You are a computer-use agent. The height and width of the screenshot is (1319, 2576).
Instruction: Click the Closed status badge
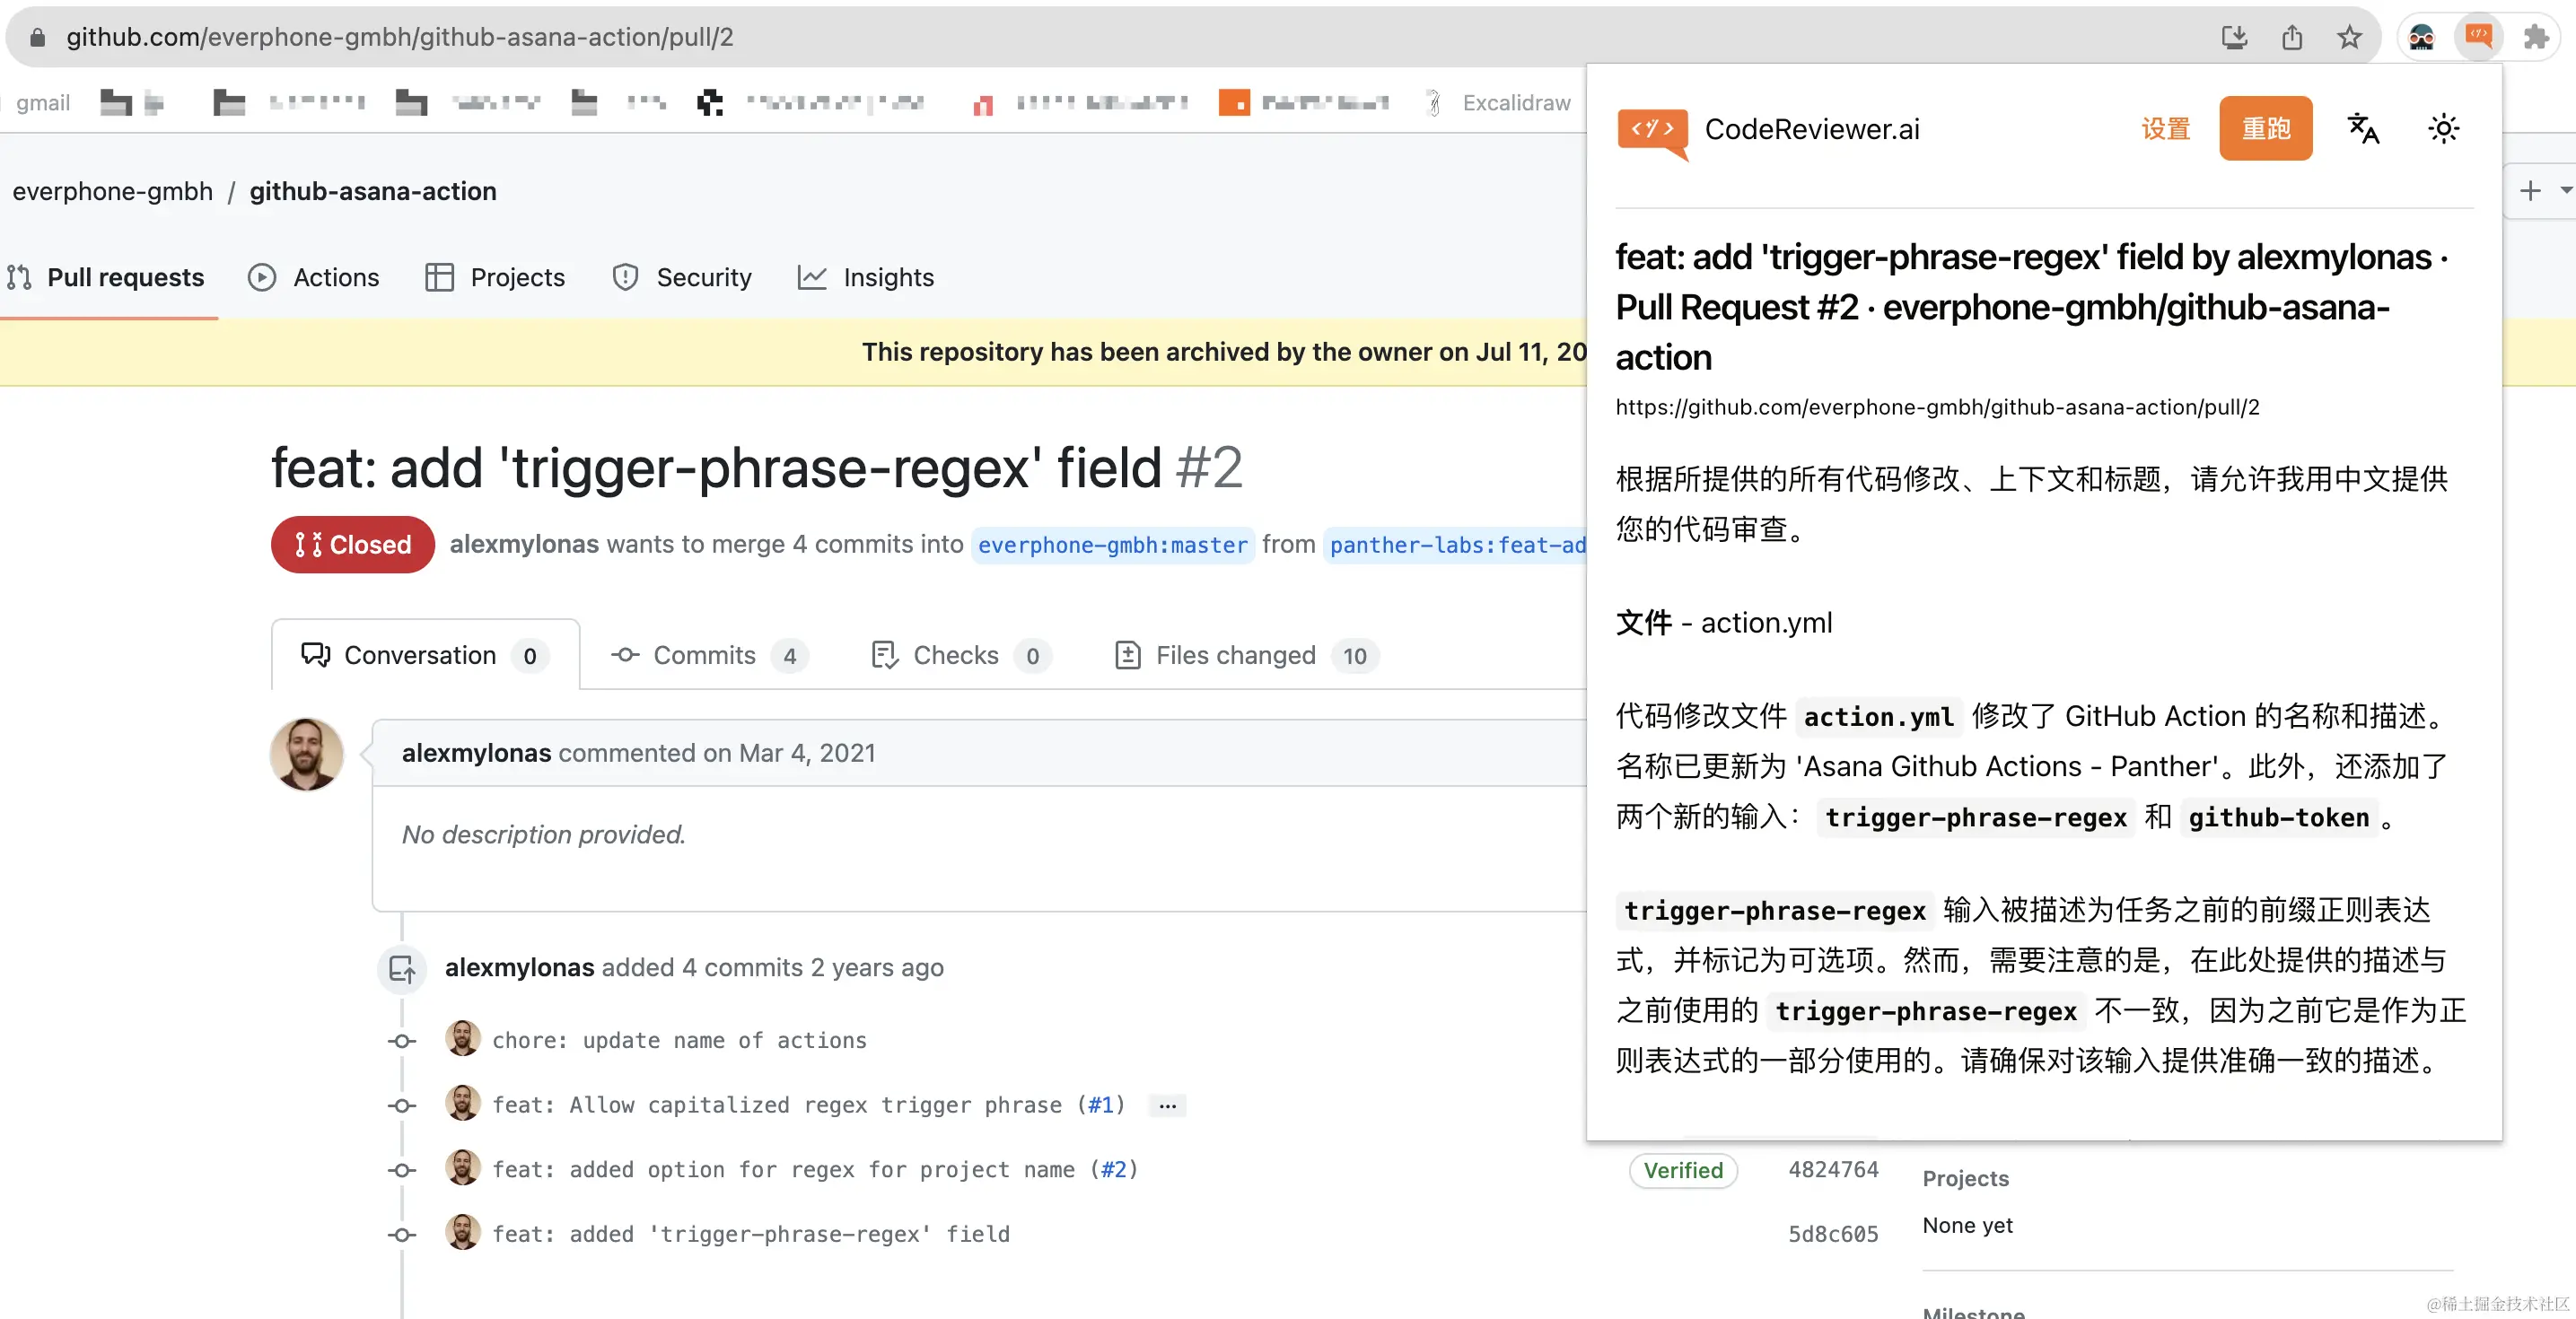[352, 544]
